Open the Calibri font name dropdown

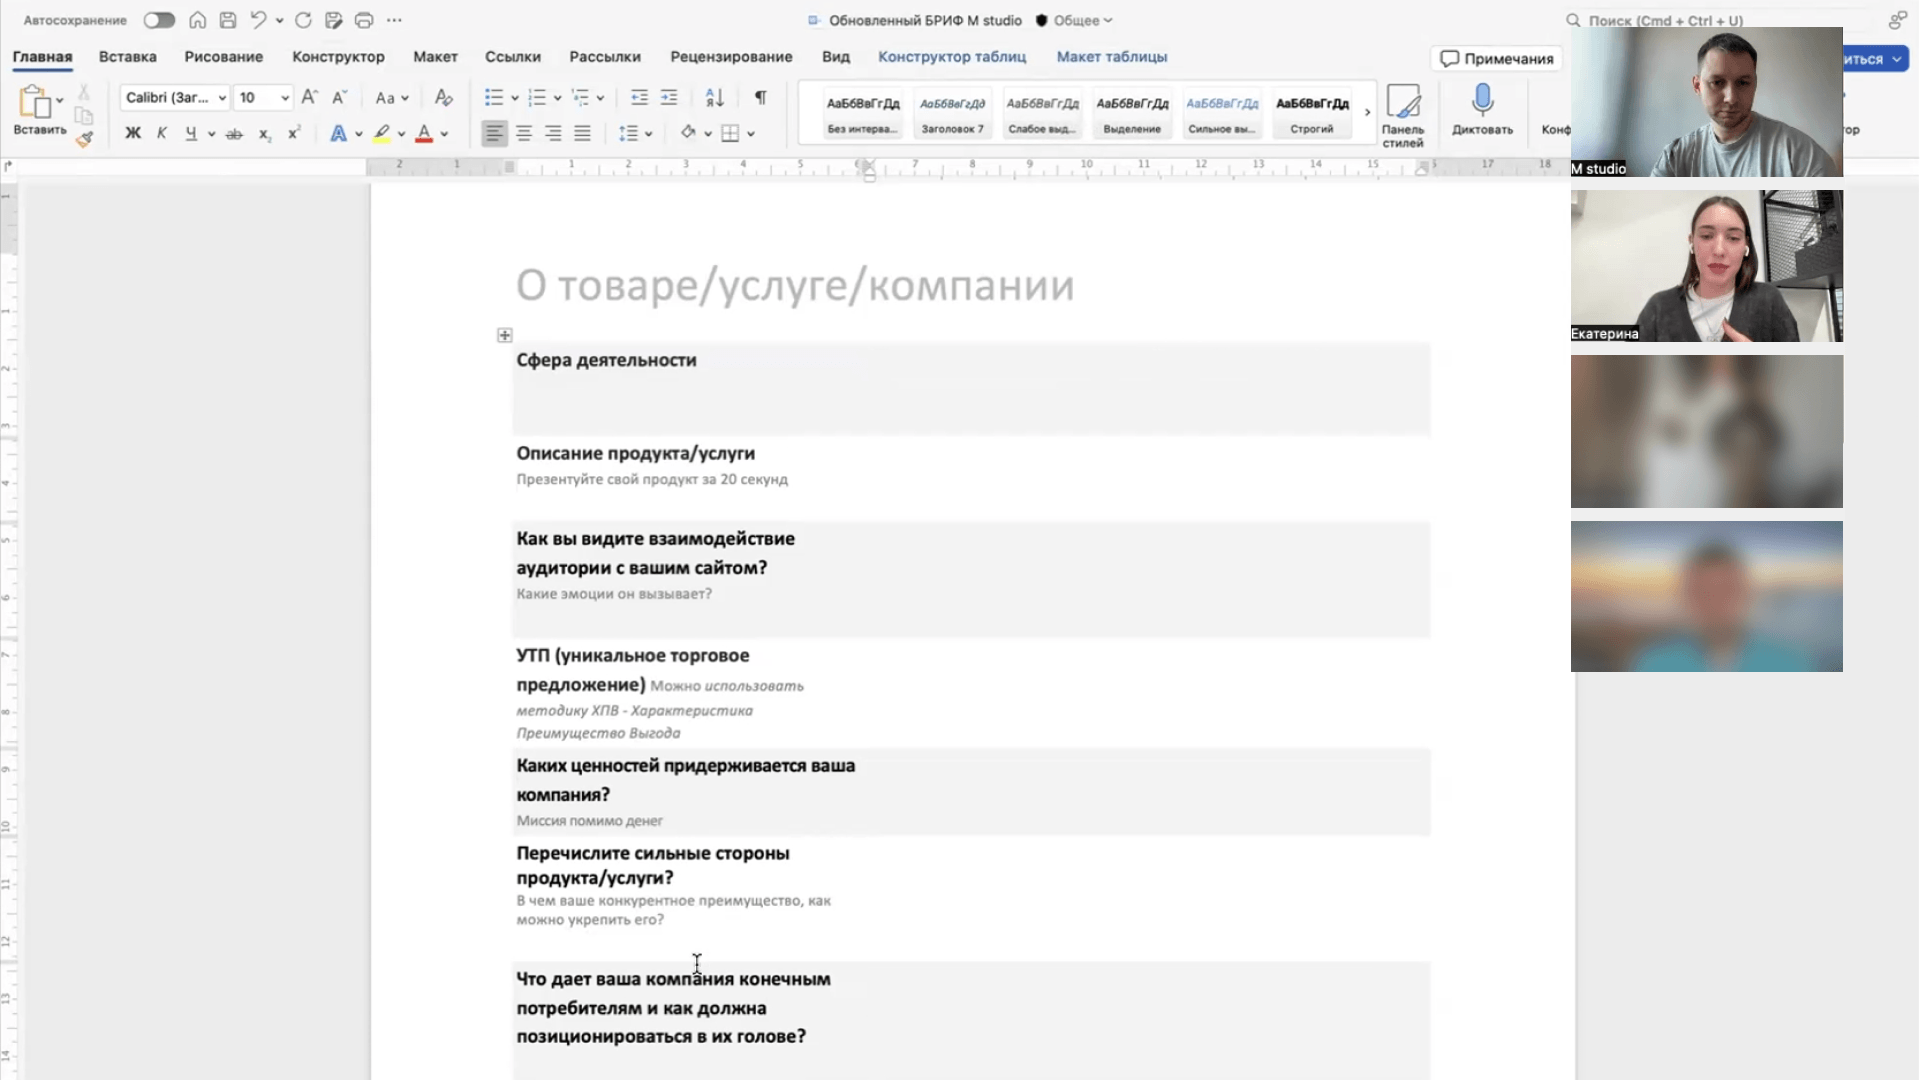tap(222, 97)
